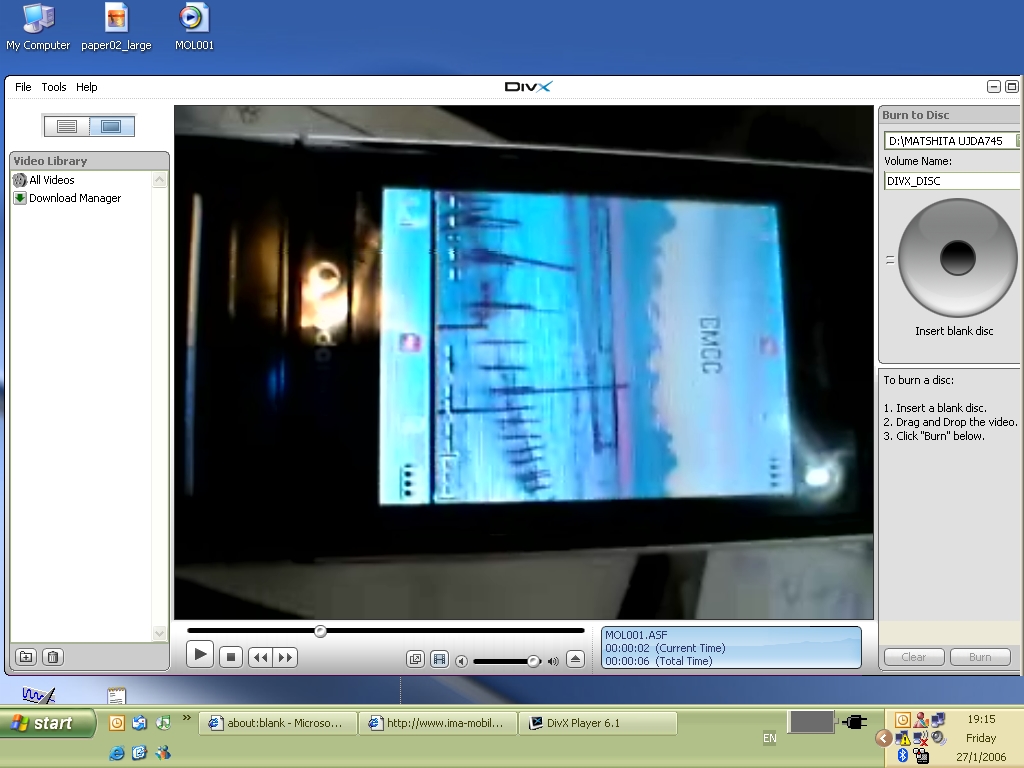The image size is (1024, 768).
Task: Open the disc drive dropdown
Action: (x=1017, y=141)
